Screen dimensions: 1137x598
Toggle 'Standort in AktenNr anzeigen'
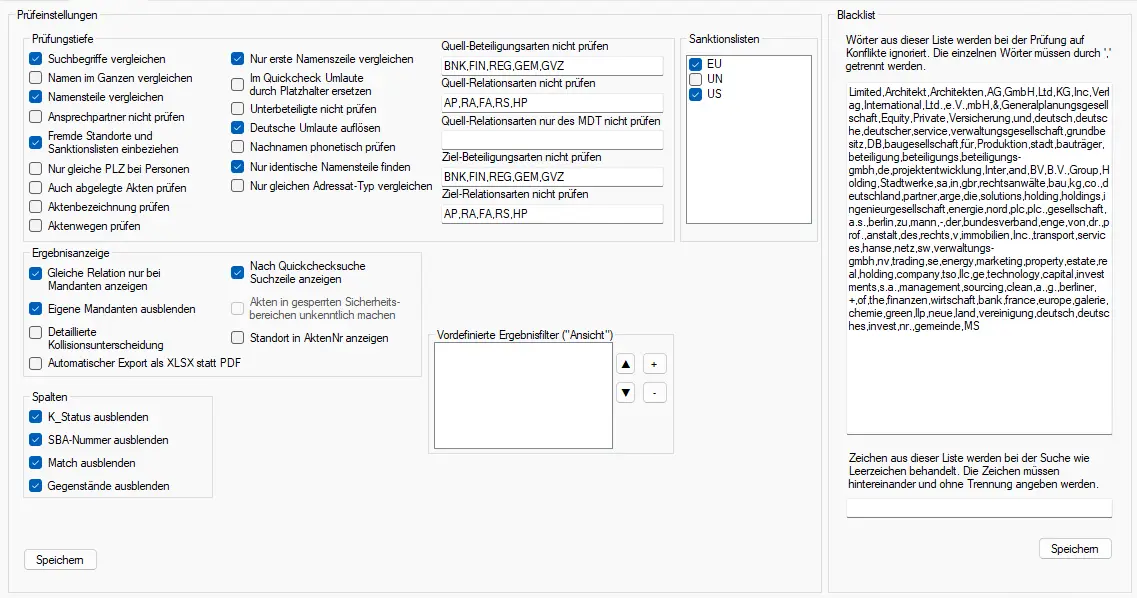[237, 337]
